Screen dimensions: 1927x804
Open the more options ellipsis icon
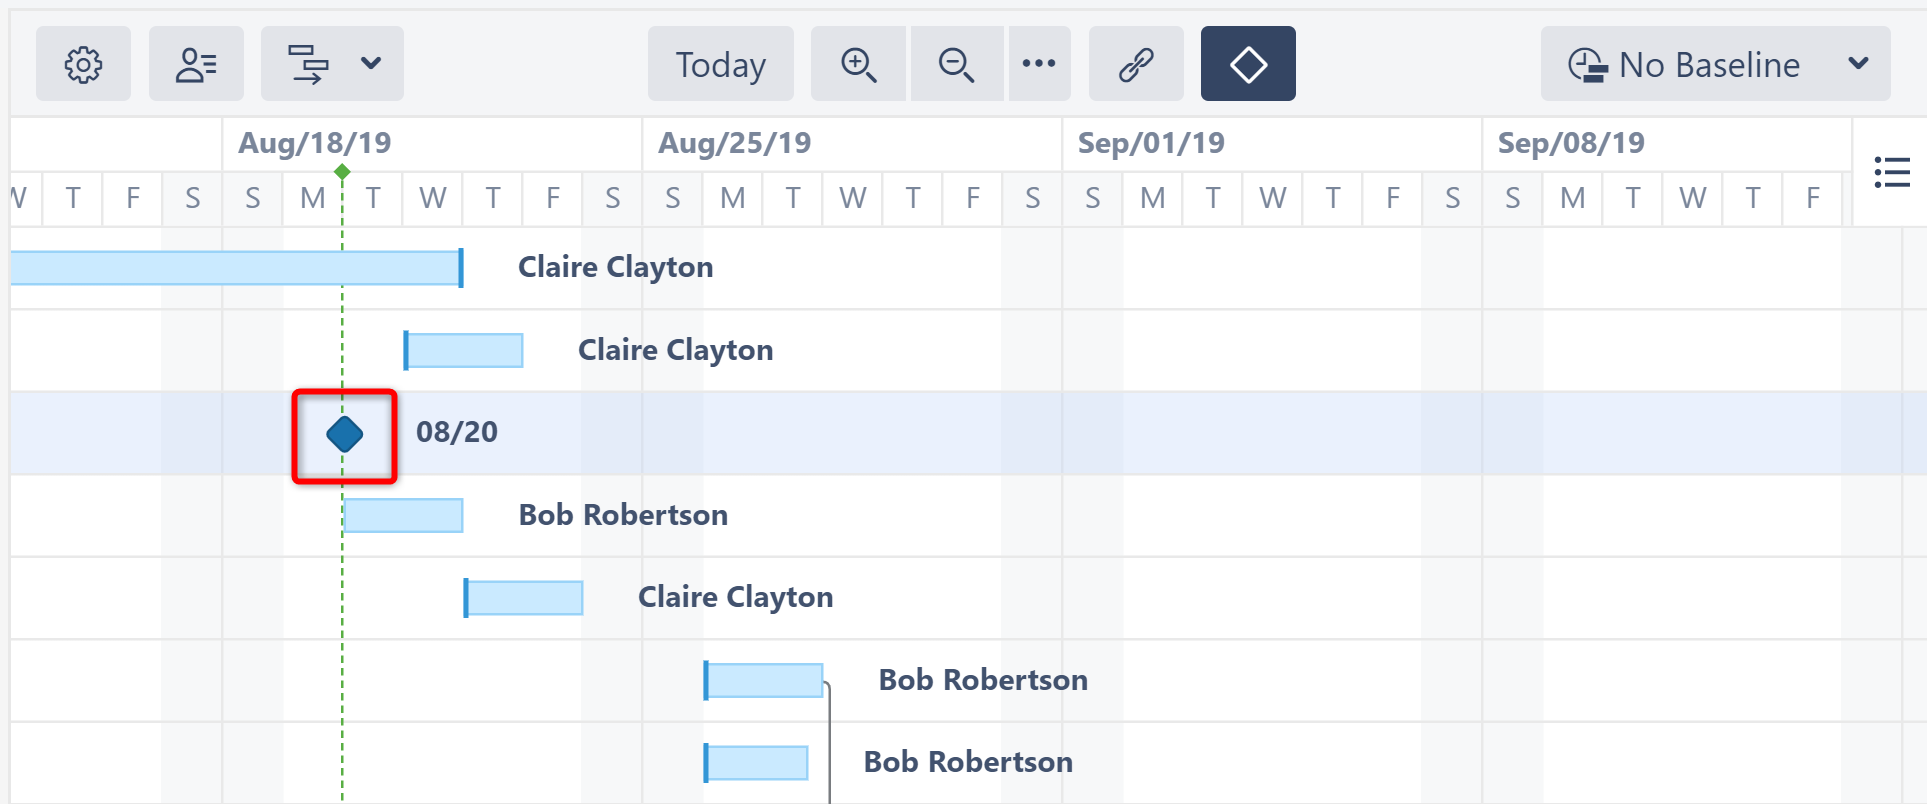tap(1040, 64)
